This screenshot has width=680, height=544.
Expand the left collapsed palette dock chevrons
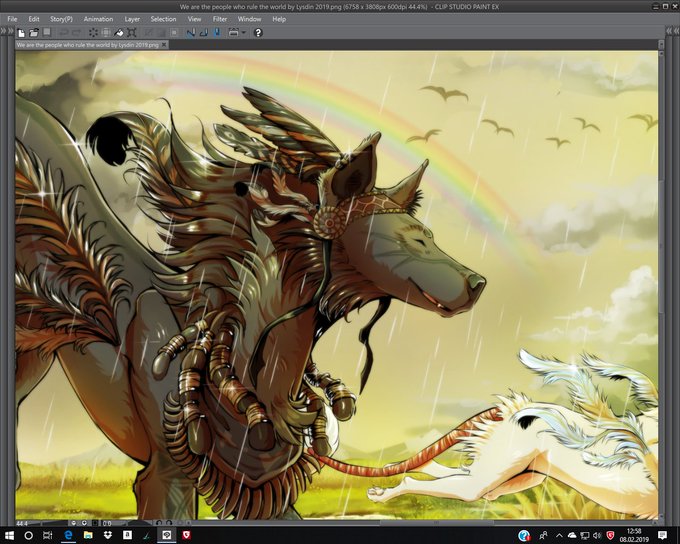[x=4, y=31]
